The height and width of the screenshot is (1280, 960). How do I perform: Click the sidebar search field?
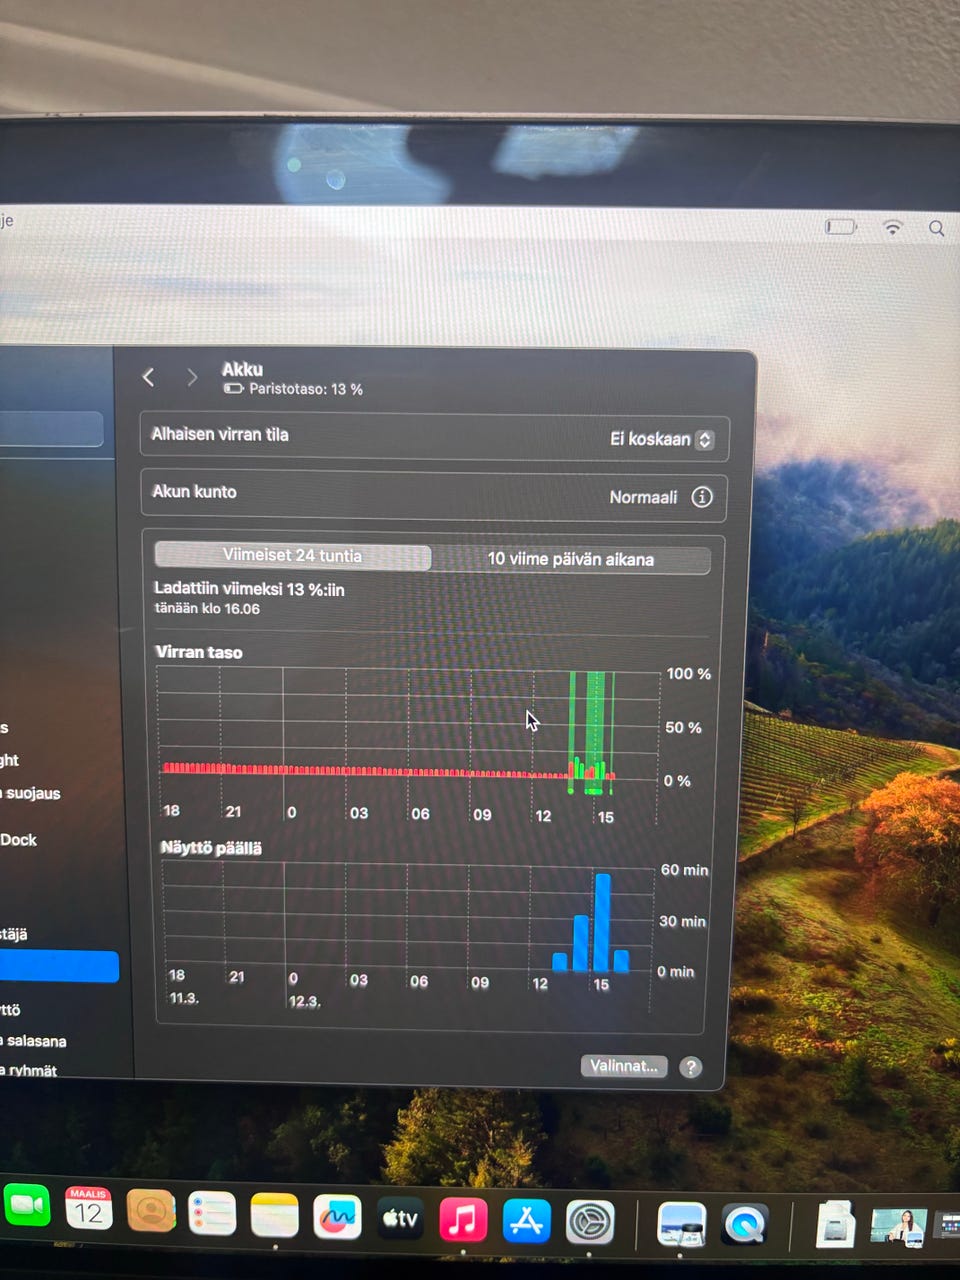[50, 429]
